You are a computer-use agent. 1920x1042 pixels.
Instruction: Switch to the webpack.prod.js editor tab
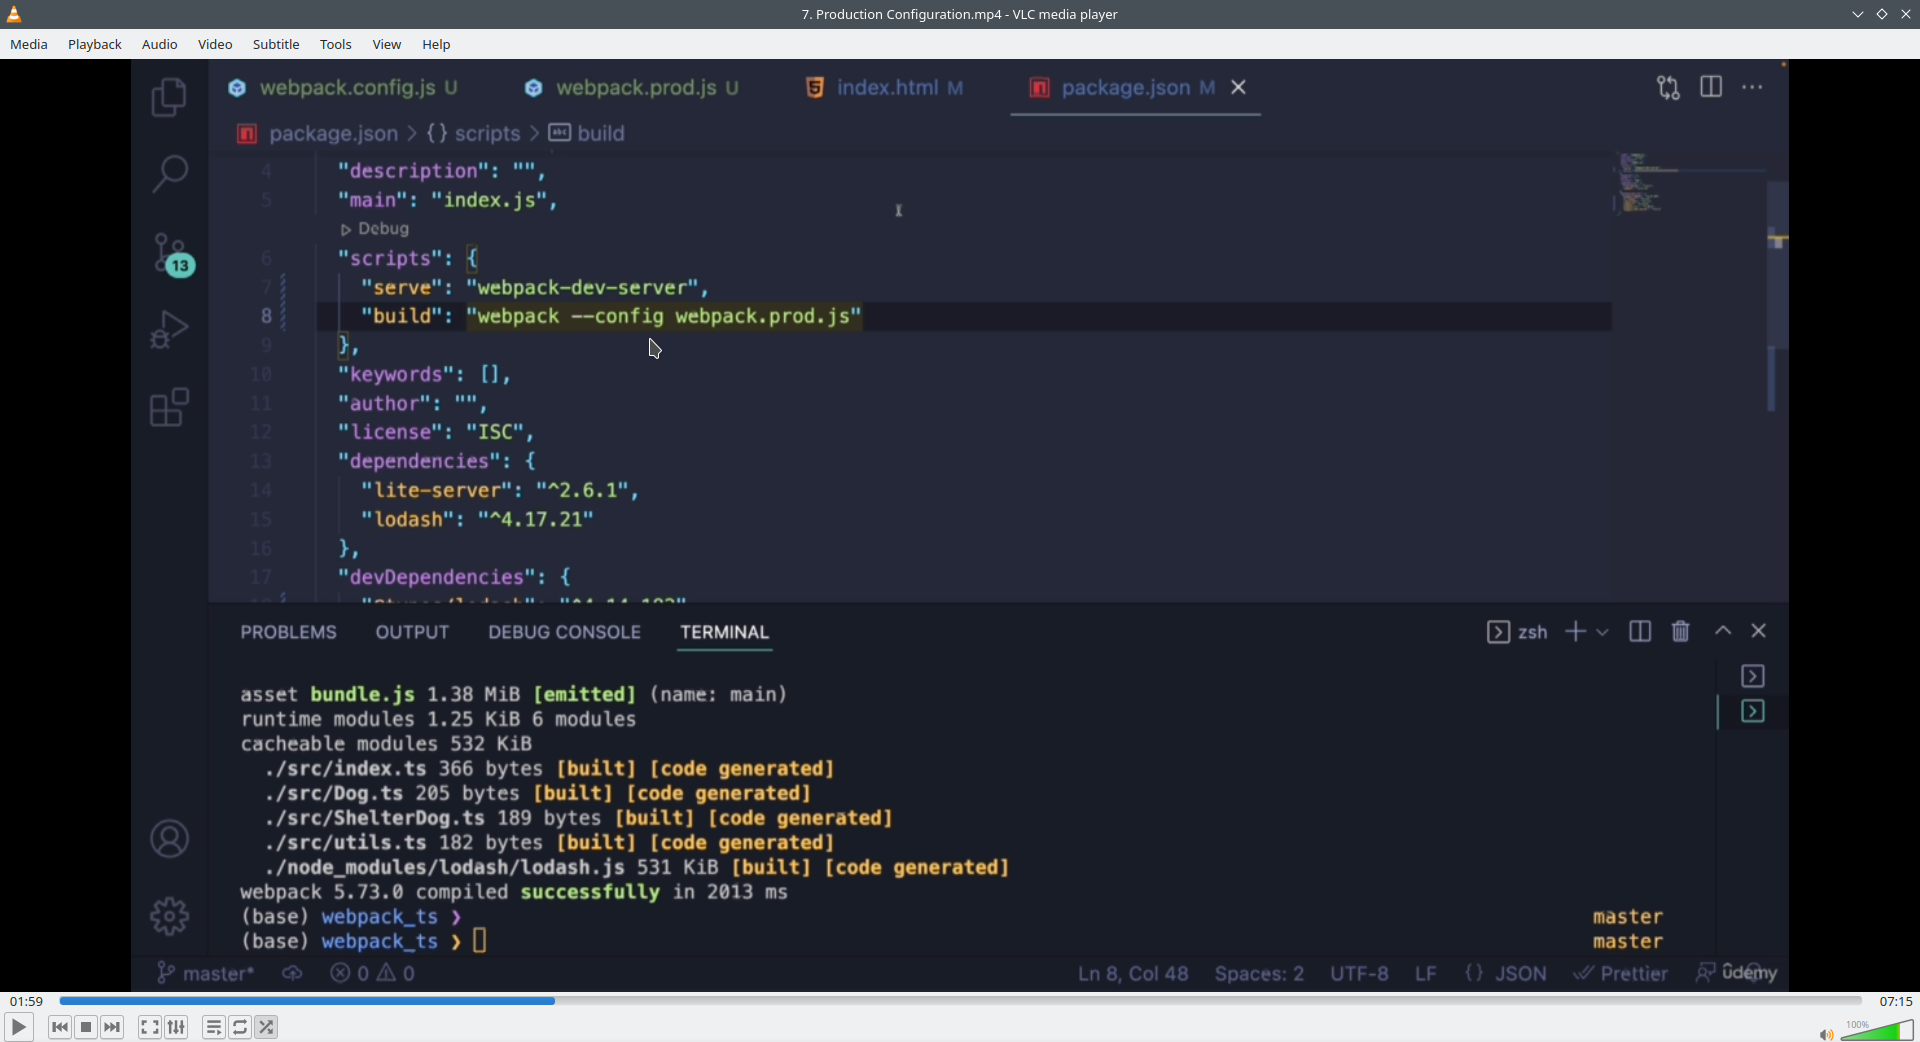[x=632, y=88]
